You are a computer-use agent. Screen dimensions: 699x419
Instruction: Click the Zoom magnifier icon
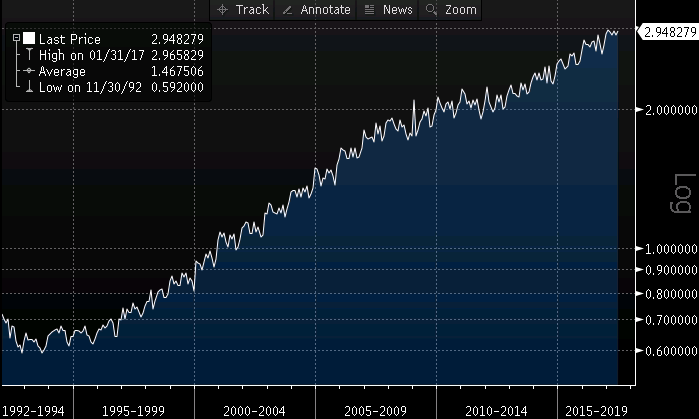[x=431, y=9]
